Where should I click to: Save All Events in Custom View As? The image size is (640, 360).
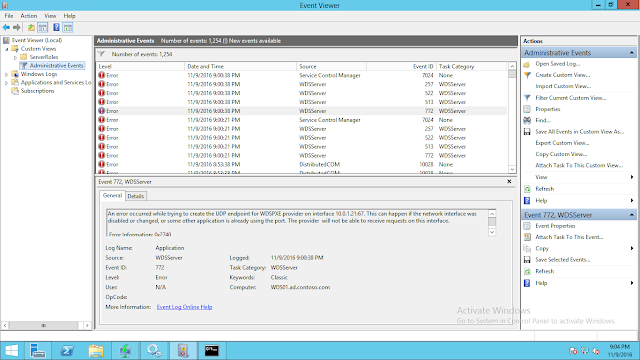tap(580, 132)
